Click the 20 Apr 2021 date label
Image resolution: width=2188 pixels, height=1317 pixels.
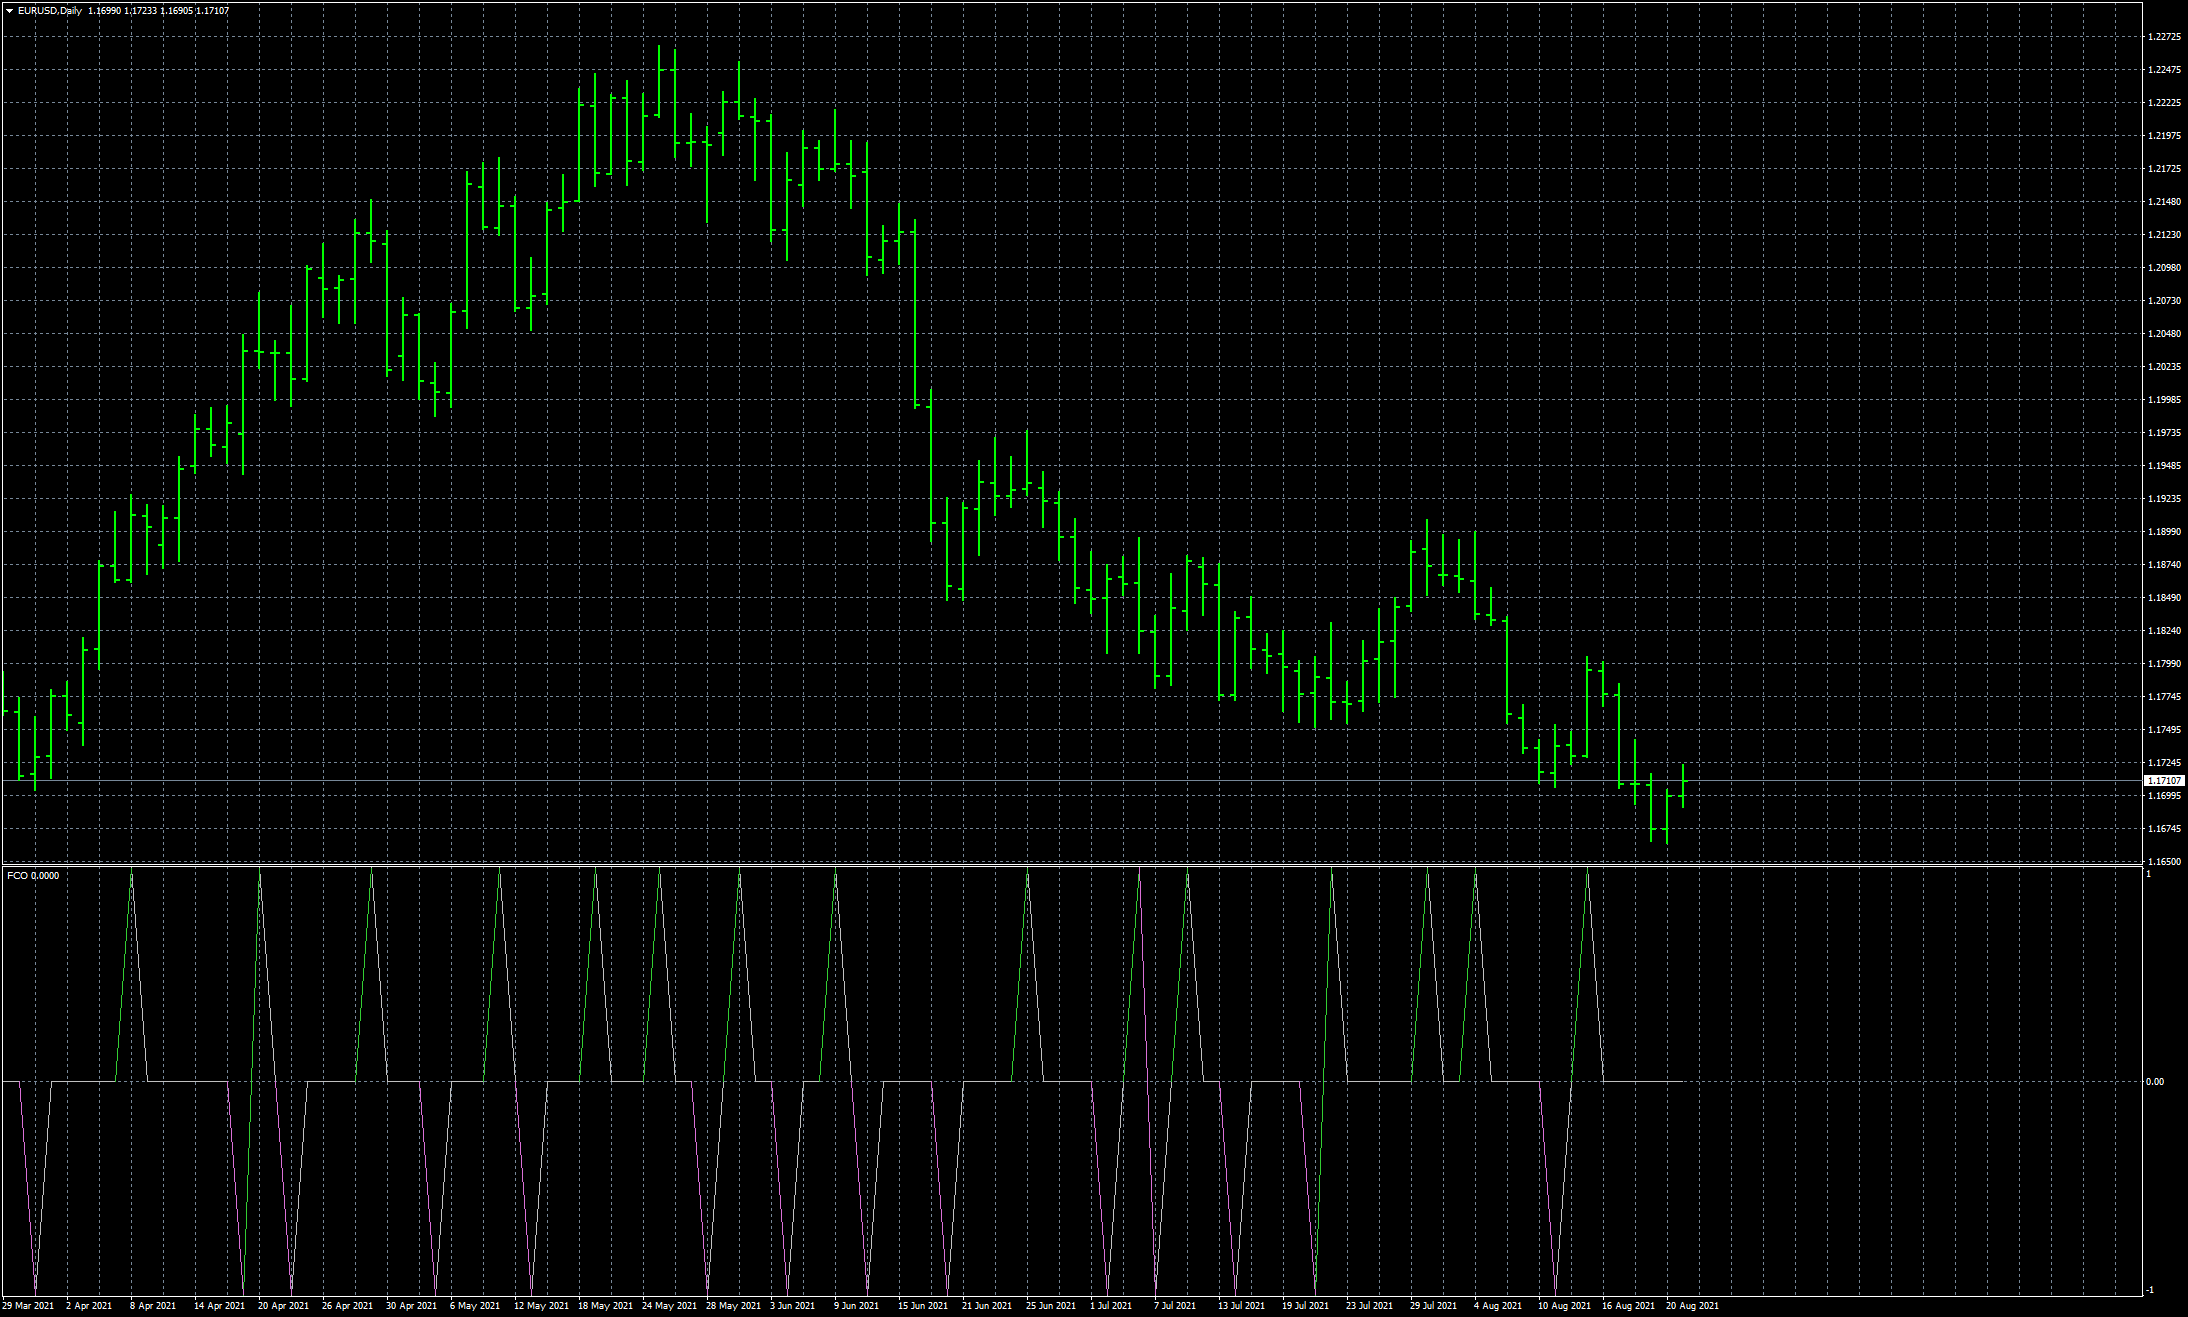click(283, 1306)
